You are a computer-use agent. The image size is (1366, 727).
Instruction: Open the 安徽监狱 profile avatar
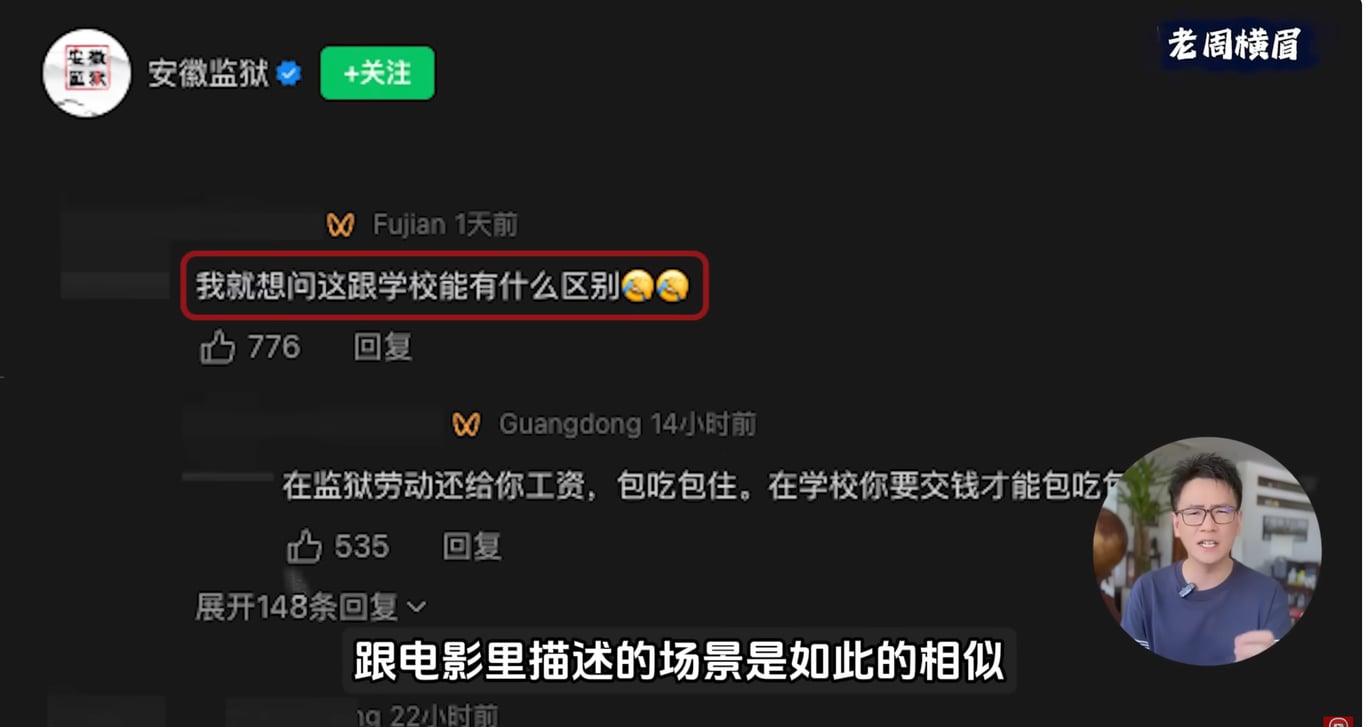[86, 73]
